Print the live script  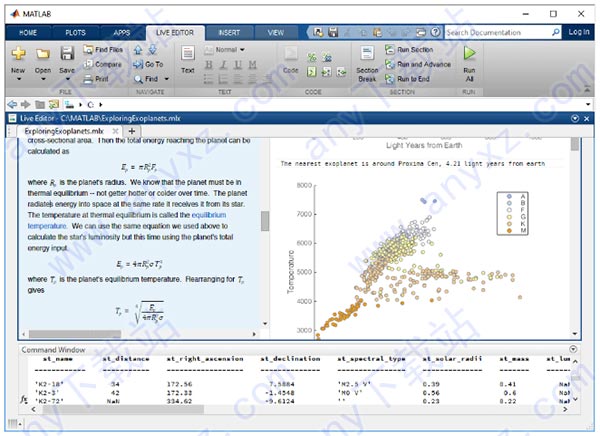[96, 79]
